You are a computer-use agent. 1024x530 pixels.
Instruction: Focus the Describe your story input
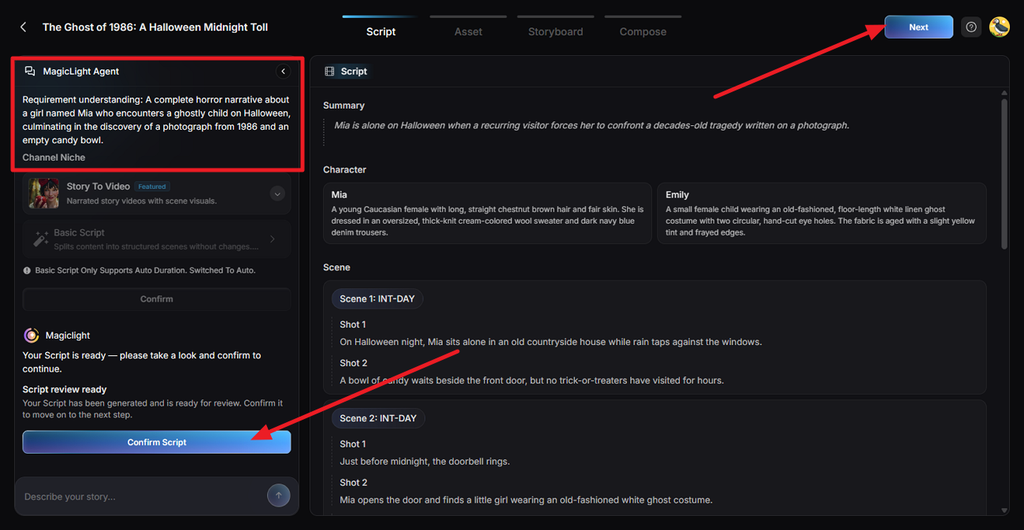click(142, 497)
